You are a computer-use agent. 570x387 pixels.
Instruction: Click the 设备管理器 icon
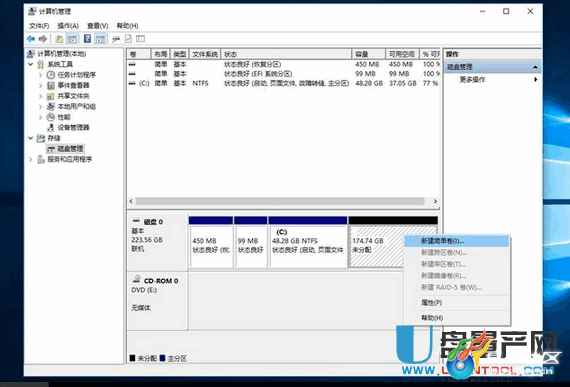pos(51,128)
